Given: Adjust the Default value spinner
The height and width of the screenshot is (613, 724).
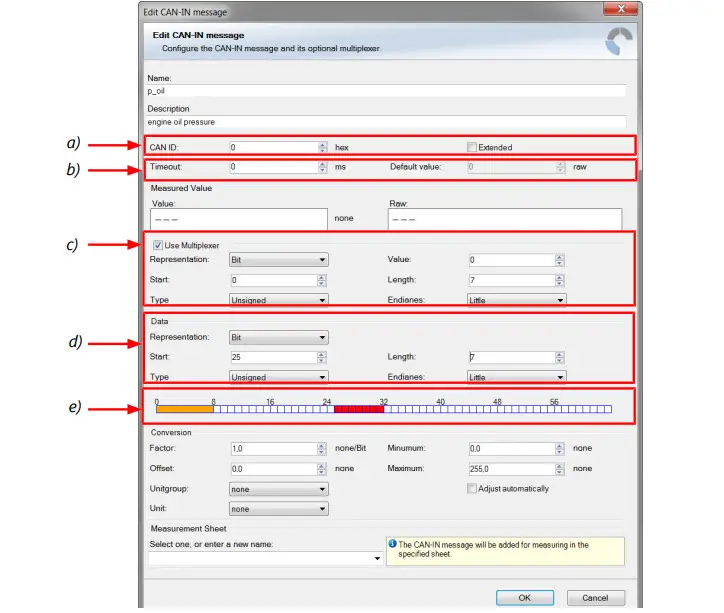Looking at the screenshot, I should point(561,167).
